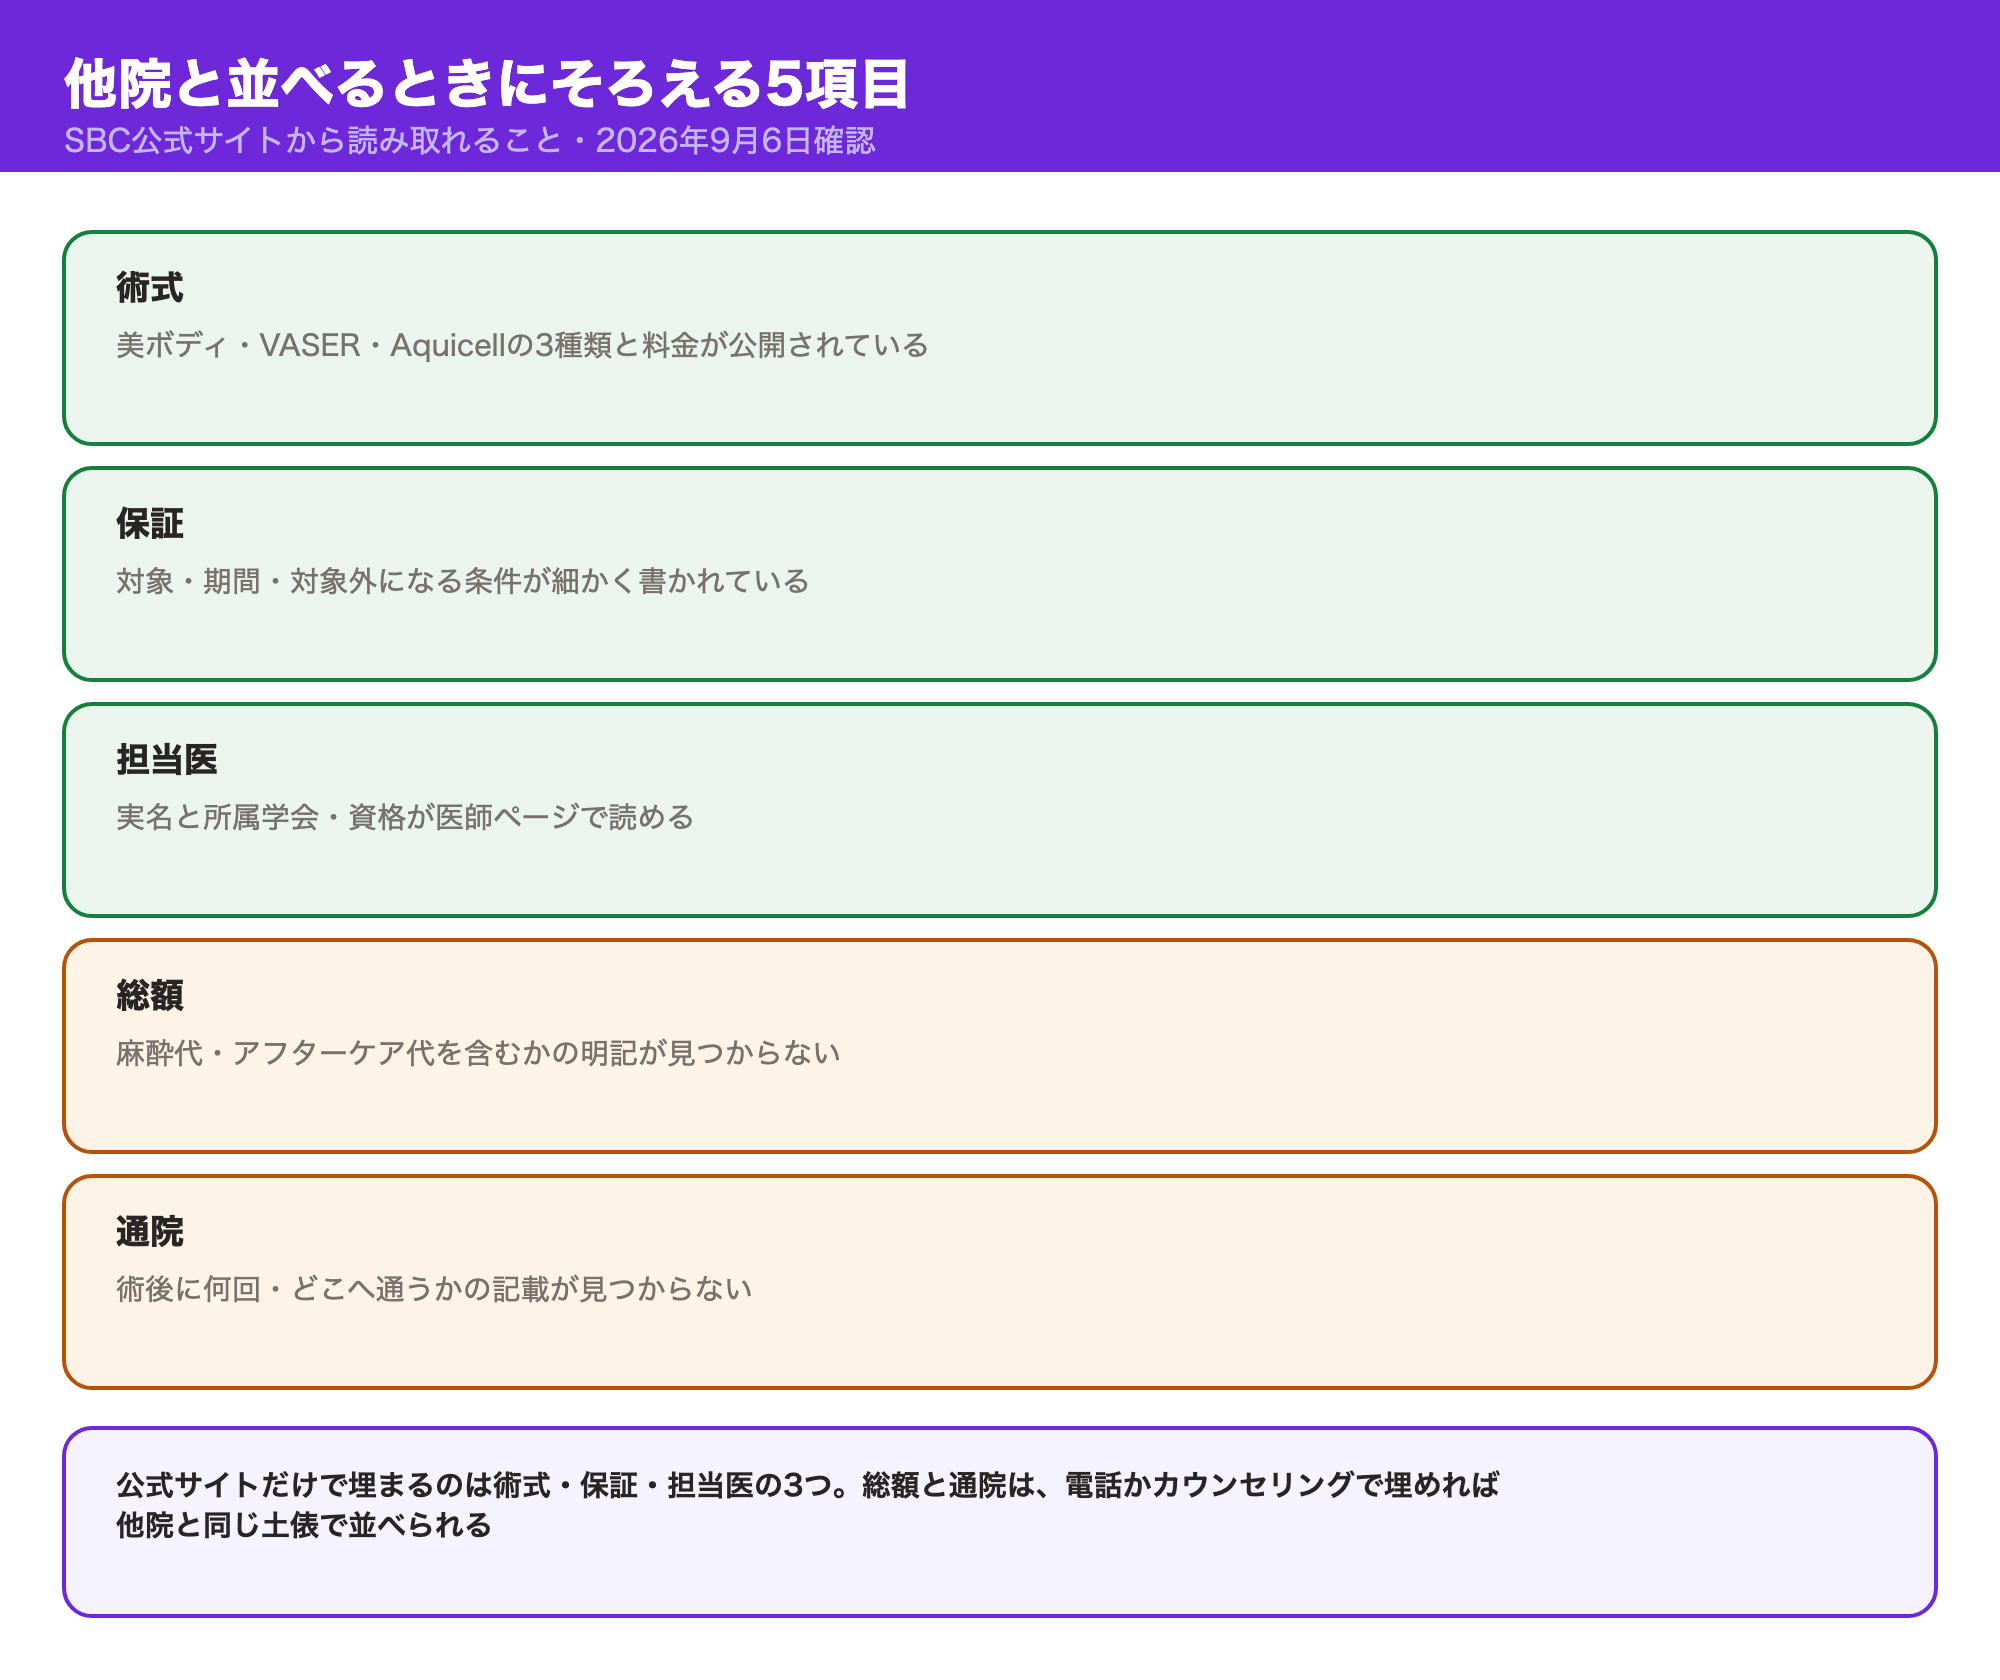Image resolution: width=2000 pixels, height=1680 pixels.
Task: Select the 担当医 card heading
Action: [167, 760]
